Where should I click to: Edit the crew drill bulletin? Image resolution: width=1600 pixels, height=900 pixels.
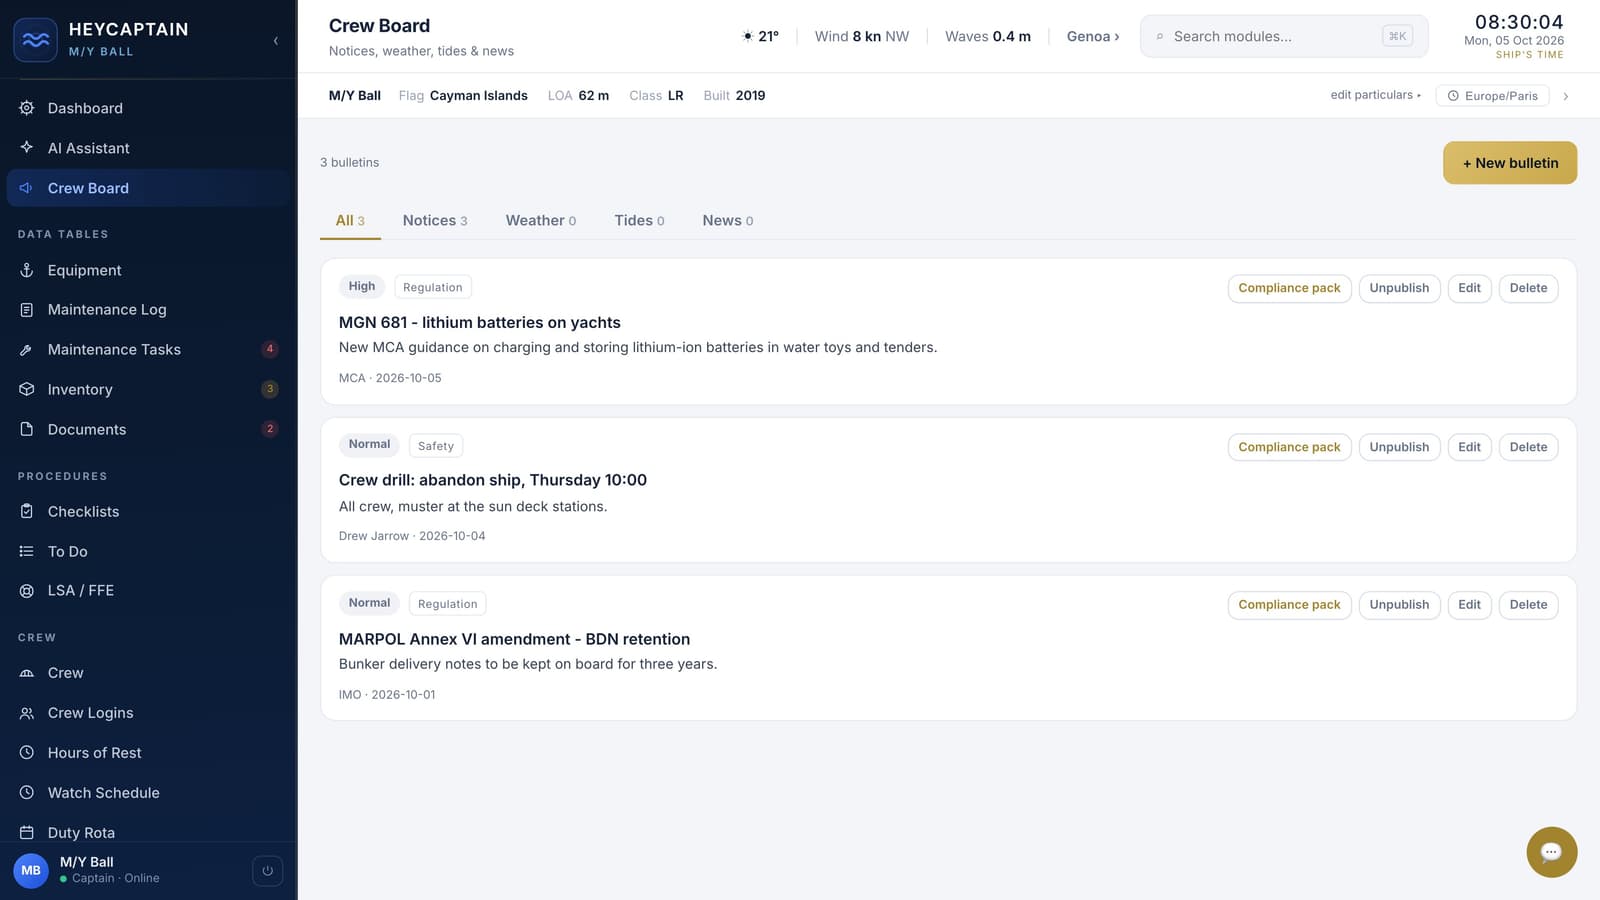(1469, 447)
